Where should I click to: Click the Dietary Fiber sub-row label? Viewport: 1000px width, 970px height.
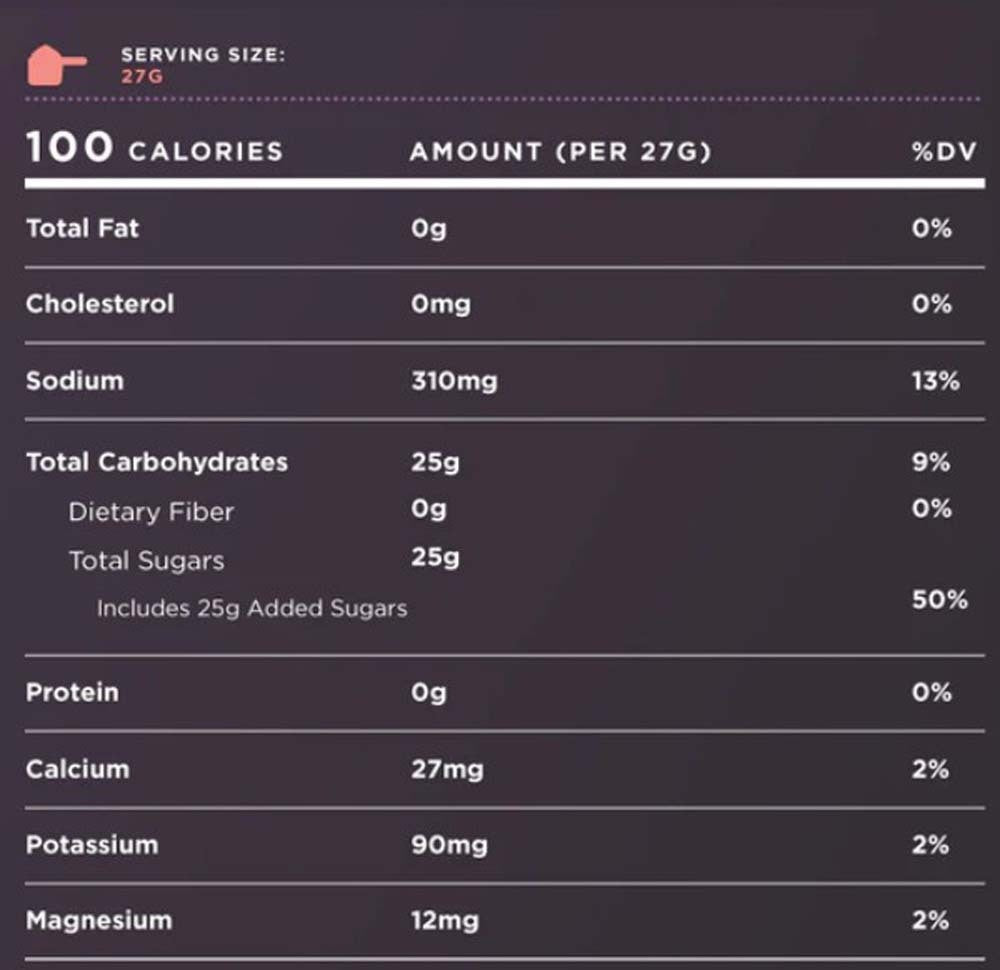(151, 512)
